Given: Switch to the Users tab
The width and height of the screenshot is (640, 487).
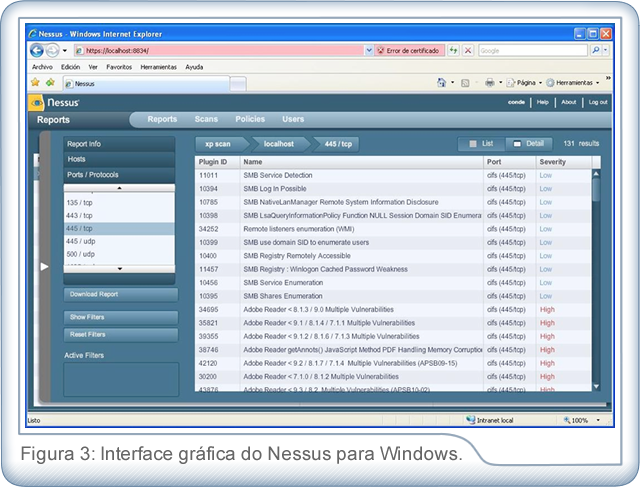Looking at the screenshot, I should click(293, 119).
